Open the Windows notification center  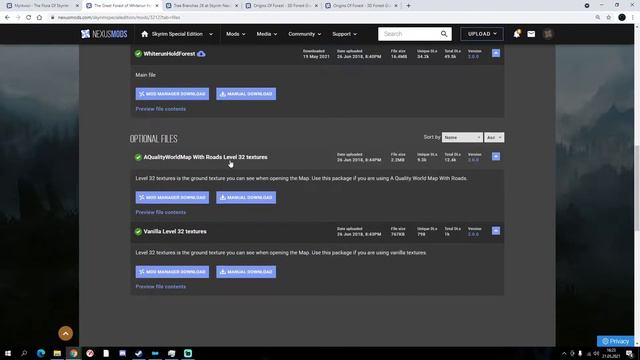630,353
